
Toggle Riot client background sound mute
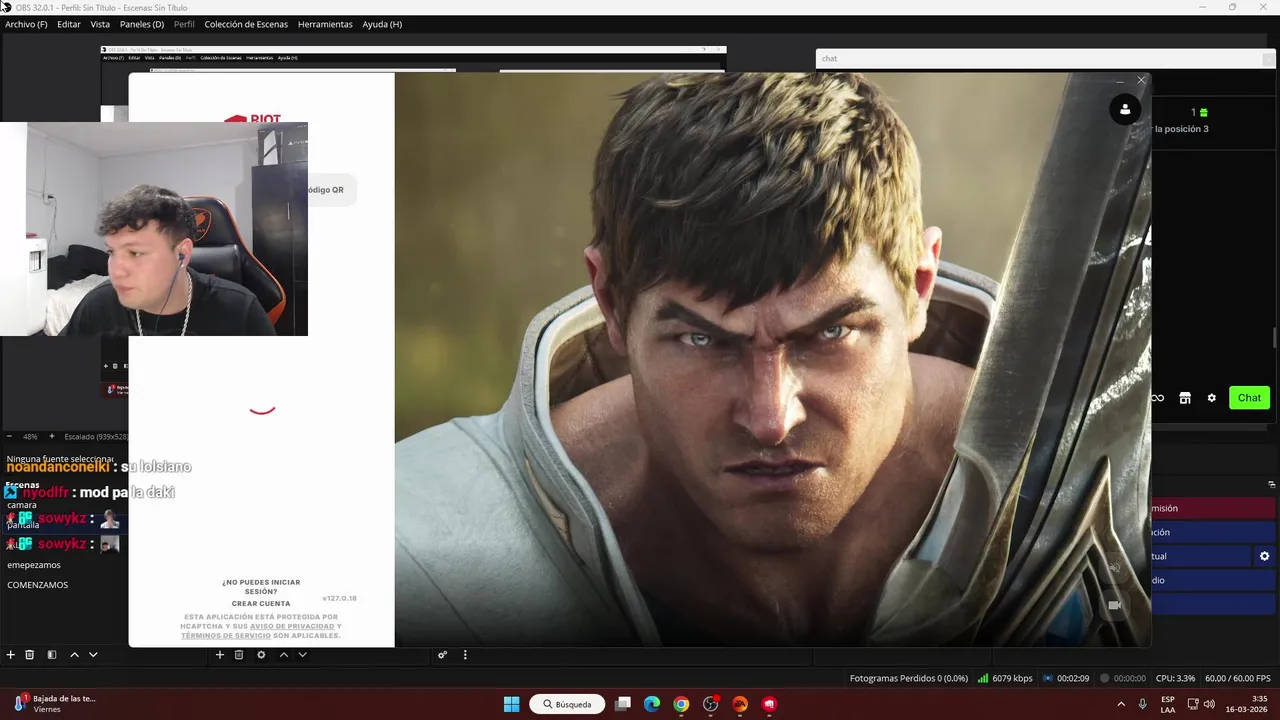click(1114, 568)
